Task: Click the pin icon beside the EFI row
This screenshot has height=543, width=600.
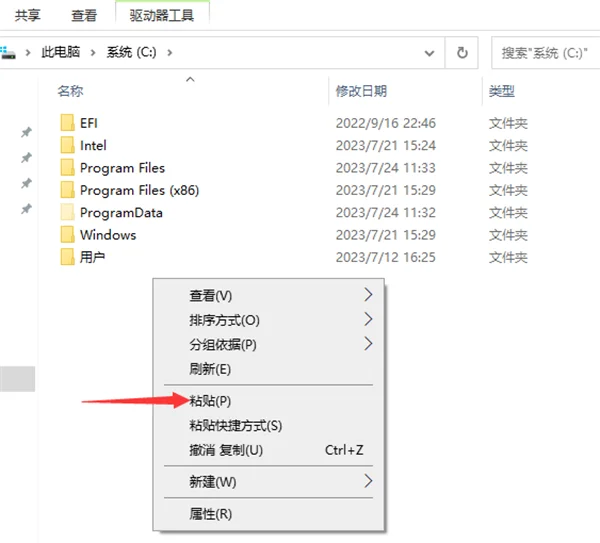Action: (26, 132)
